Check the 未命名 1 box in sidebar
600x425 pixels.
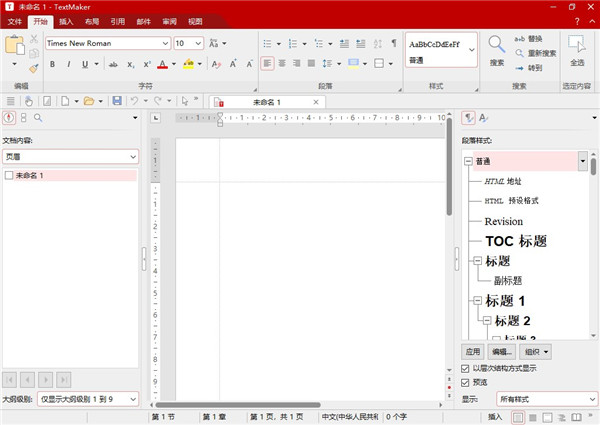(x=9, y=175)
